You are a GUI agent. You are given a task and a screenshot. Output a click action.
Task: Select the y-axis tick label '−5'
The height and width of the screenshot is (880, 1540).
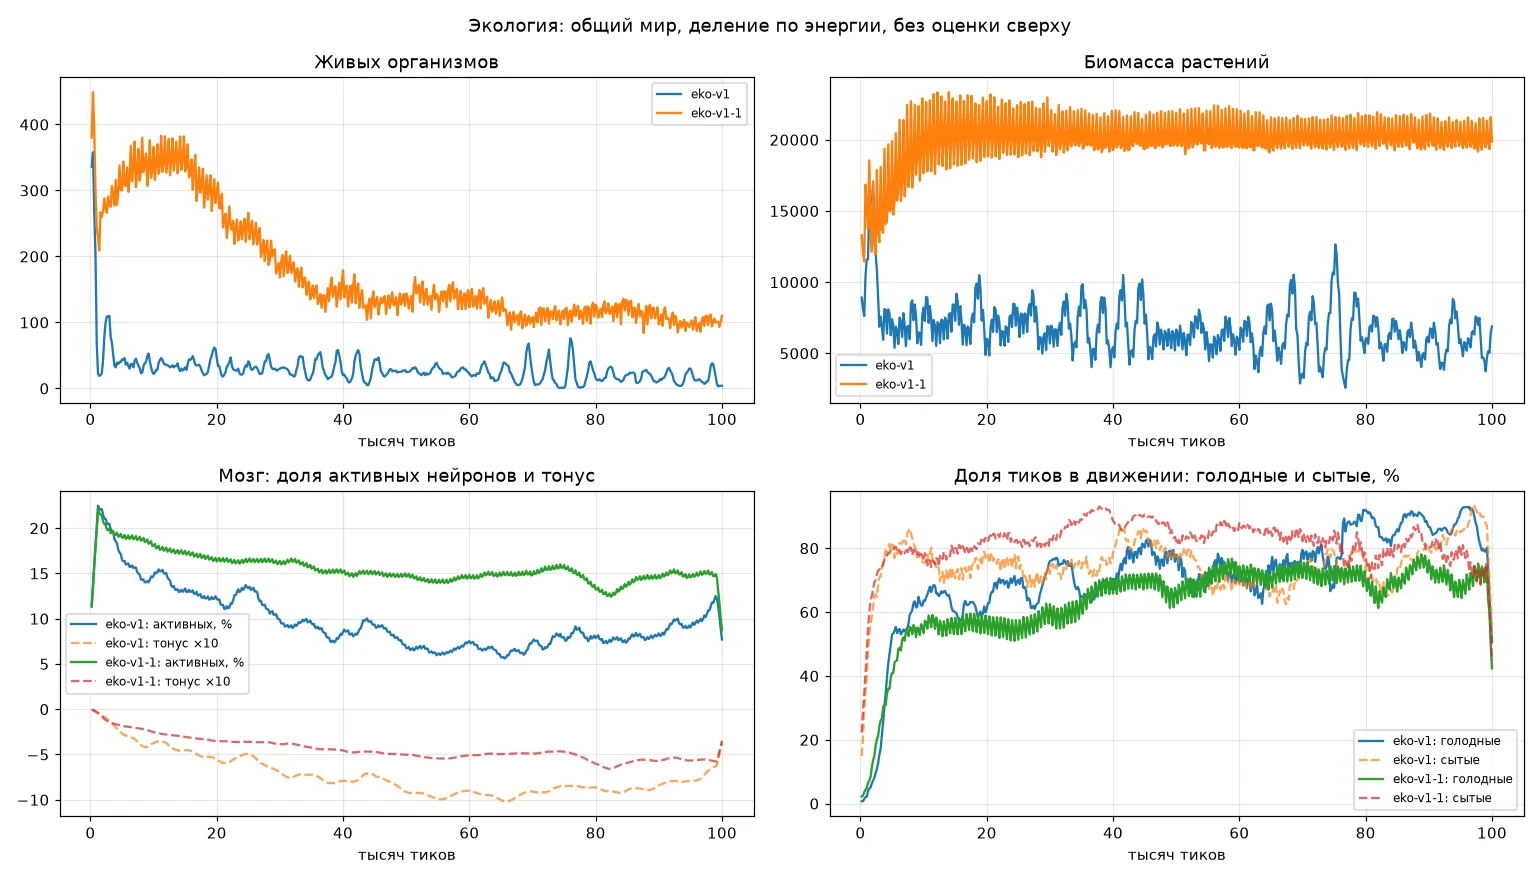coord(38,755)
